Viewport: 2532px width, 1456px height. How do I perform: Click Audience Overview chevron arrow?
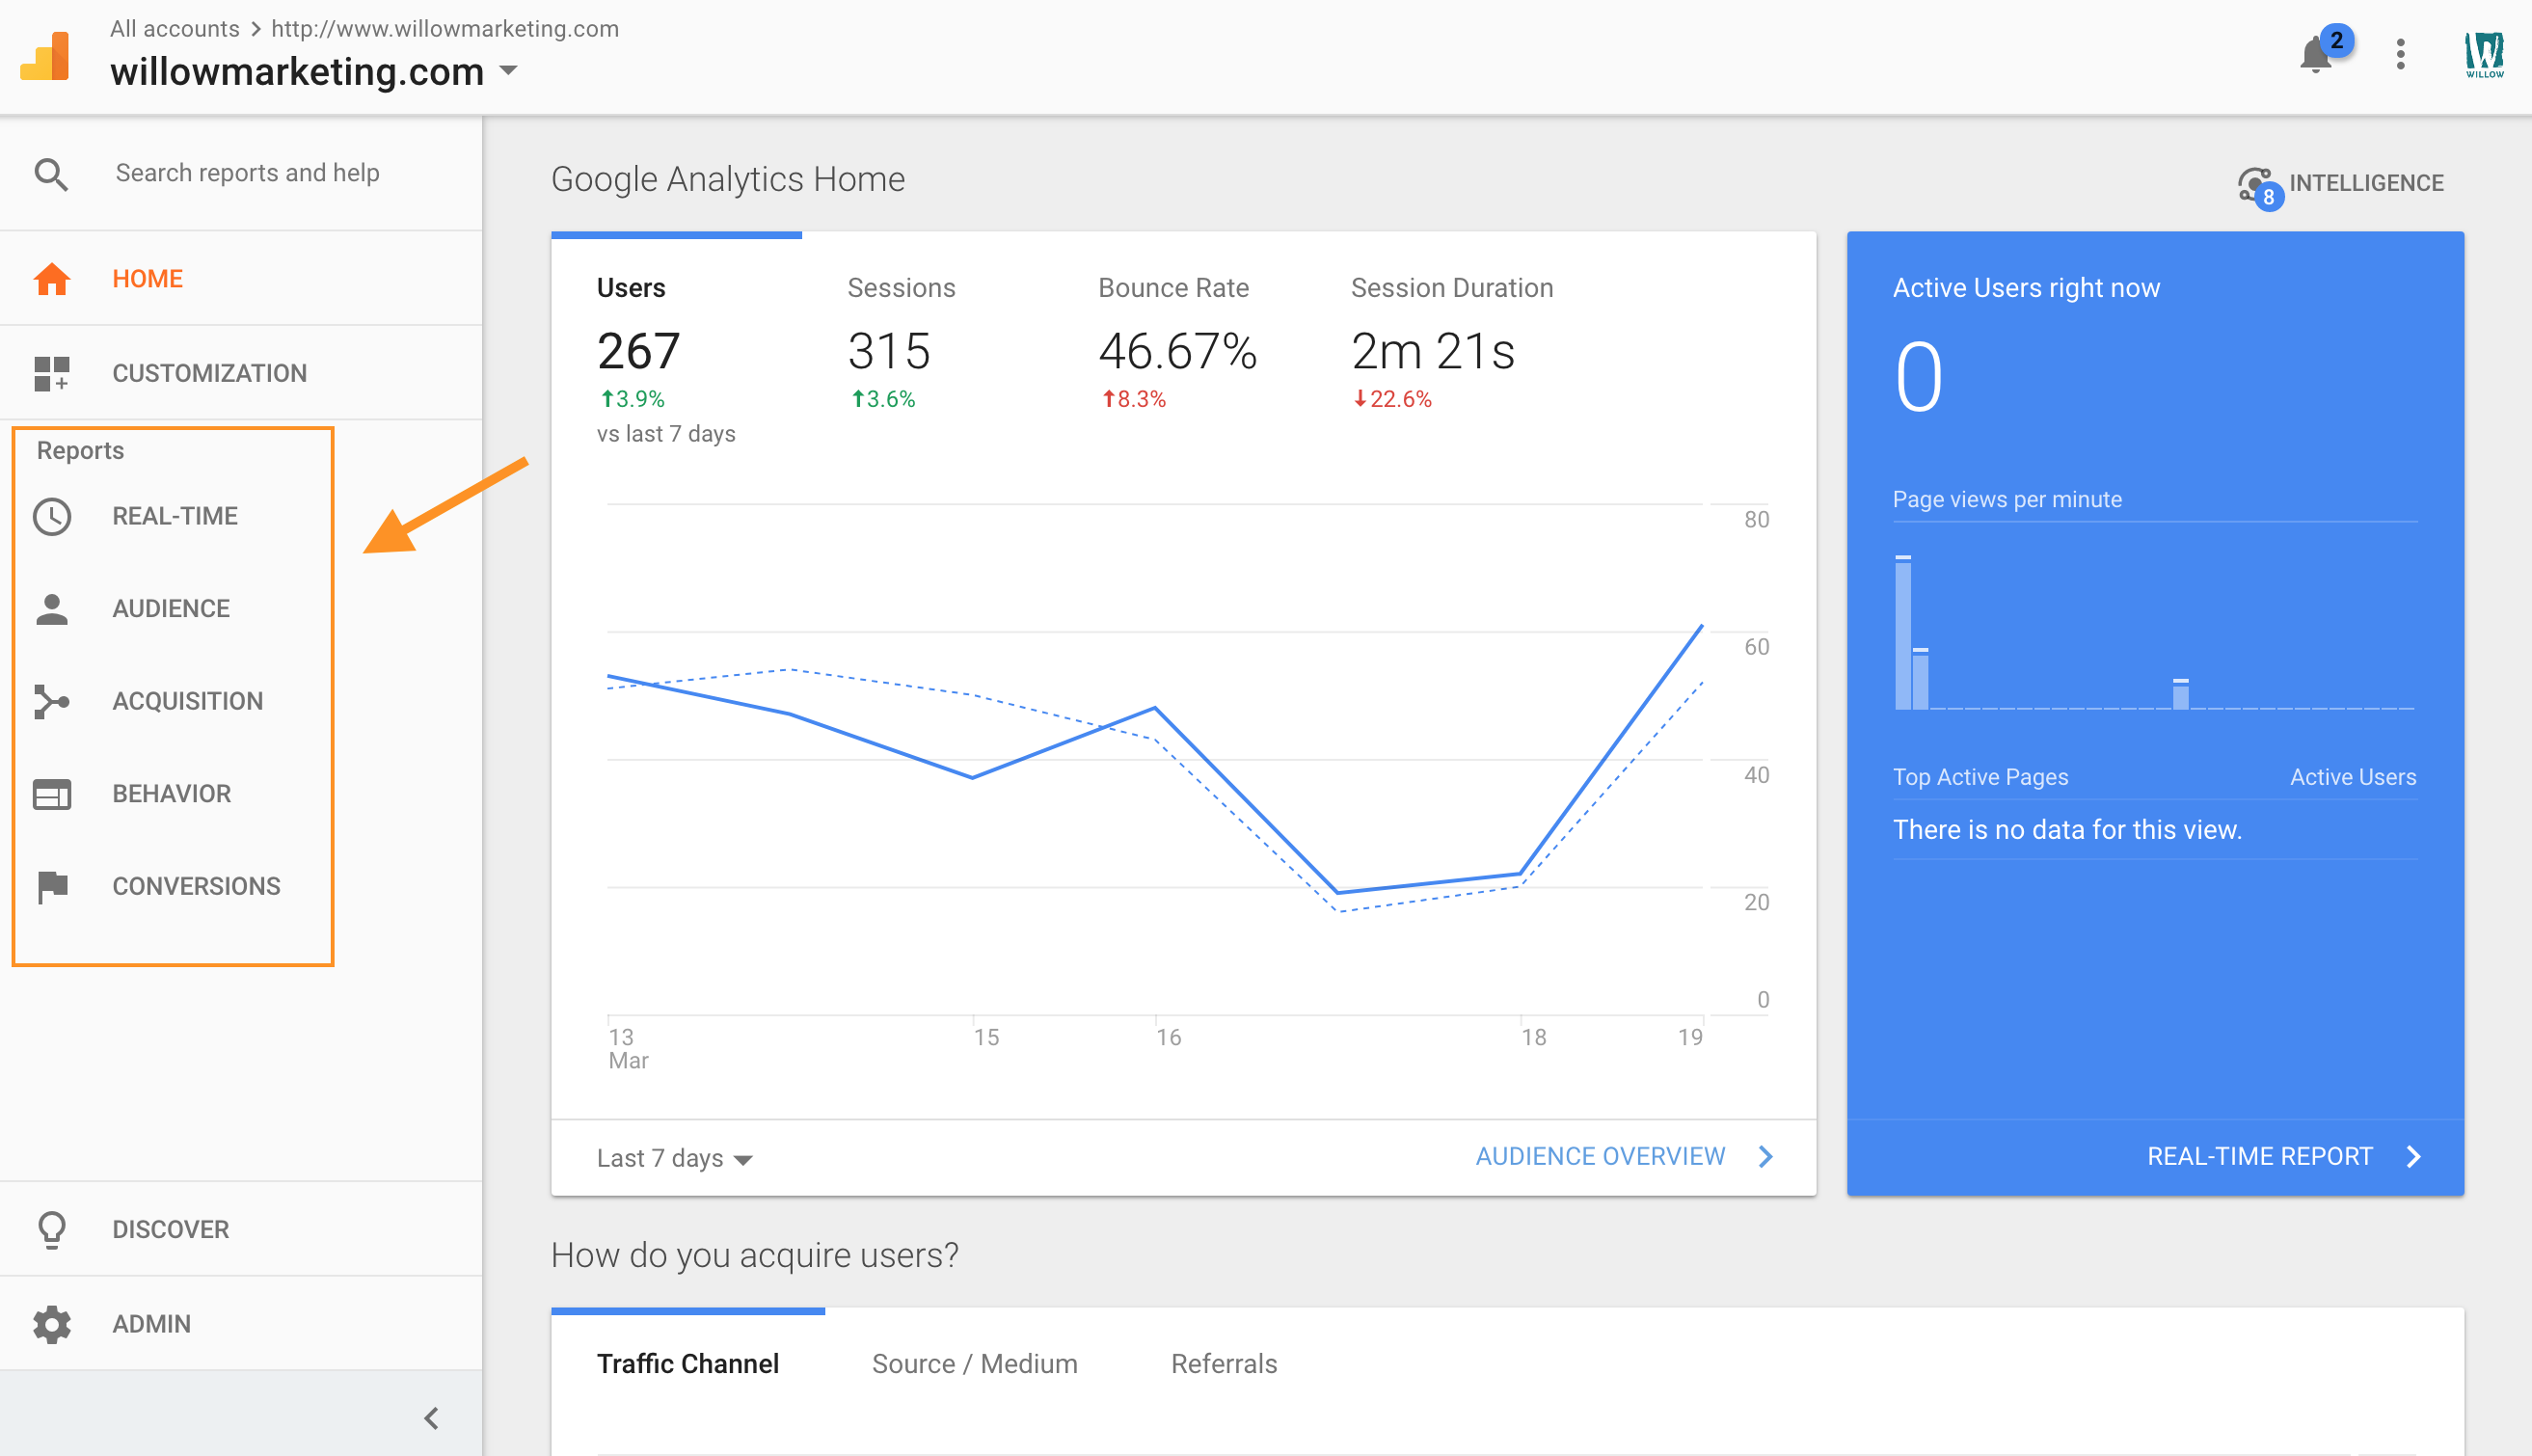(1765, 1157)
